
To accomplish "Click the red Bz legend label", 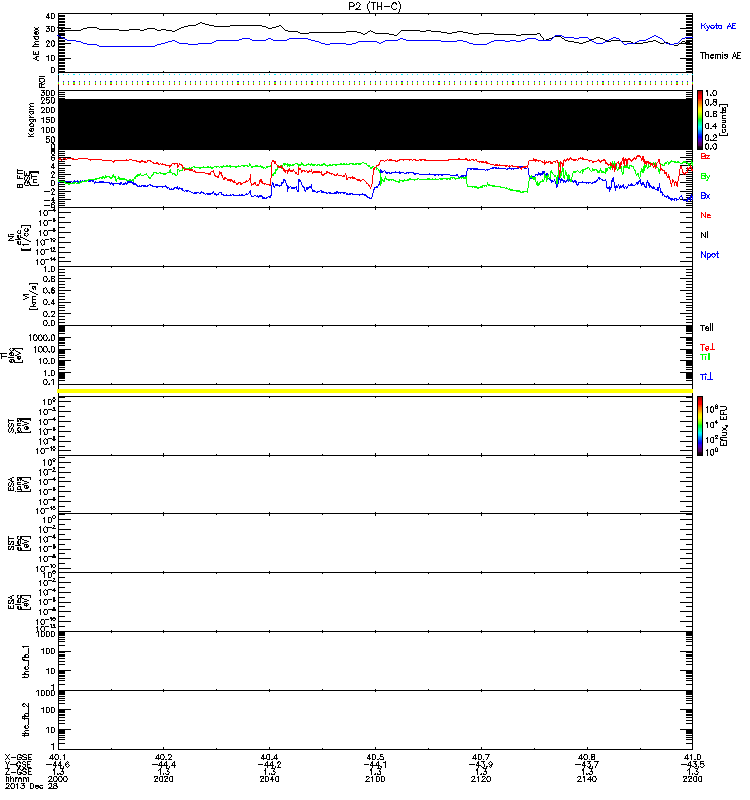I will coord(706,156).
